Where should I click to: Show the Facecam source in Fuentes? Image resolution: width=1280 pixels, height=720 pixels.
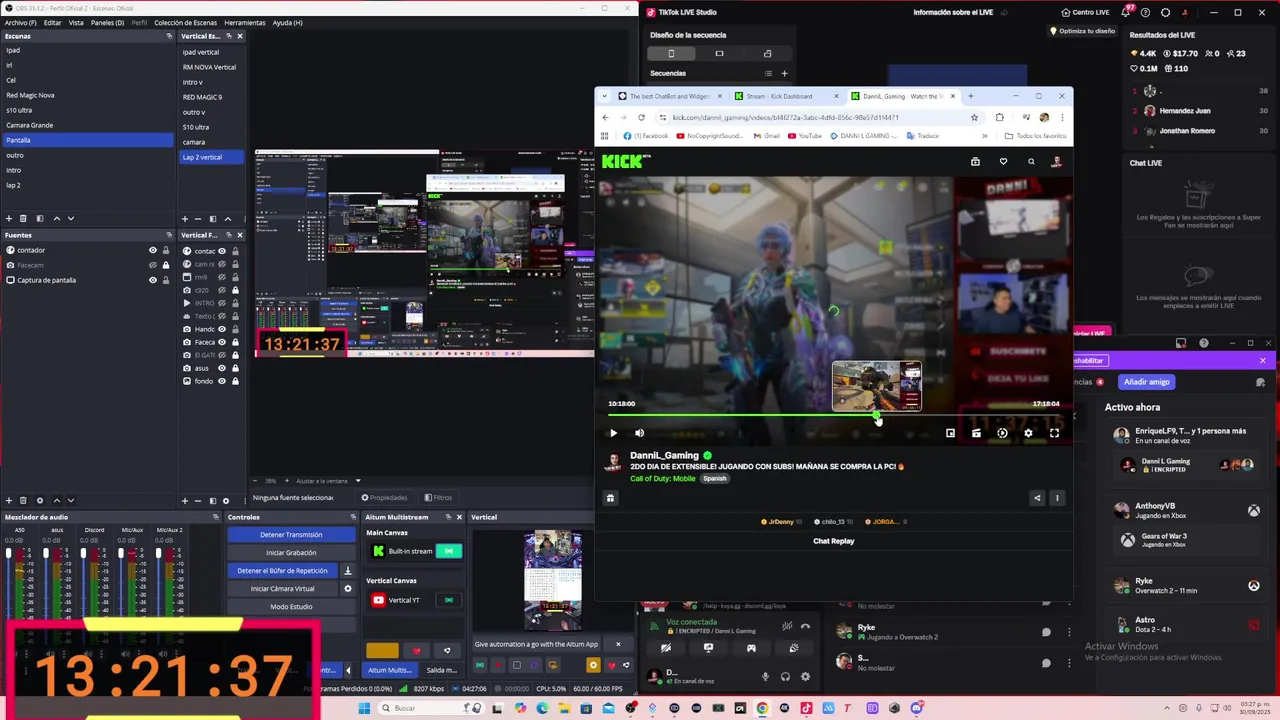[x=153, y=265]
